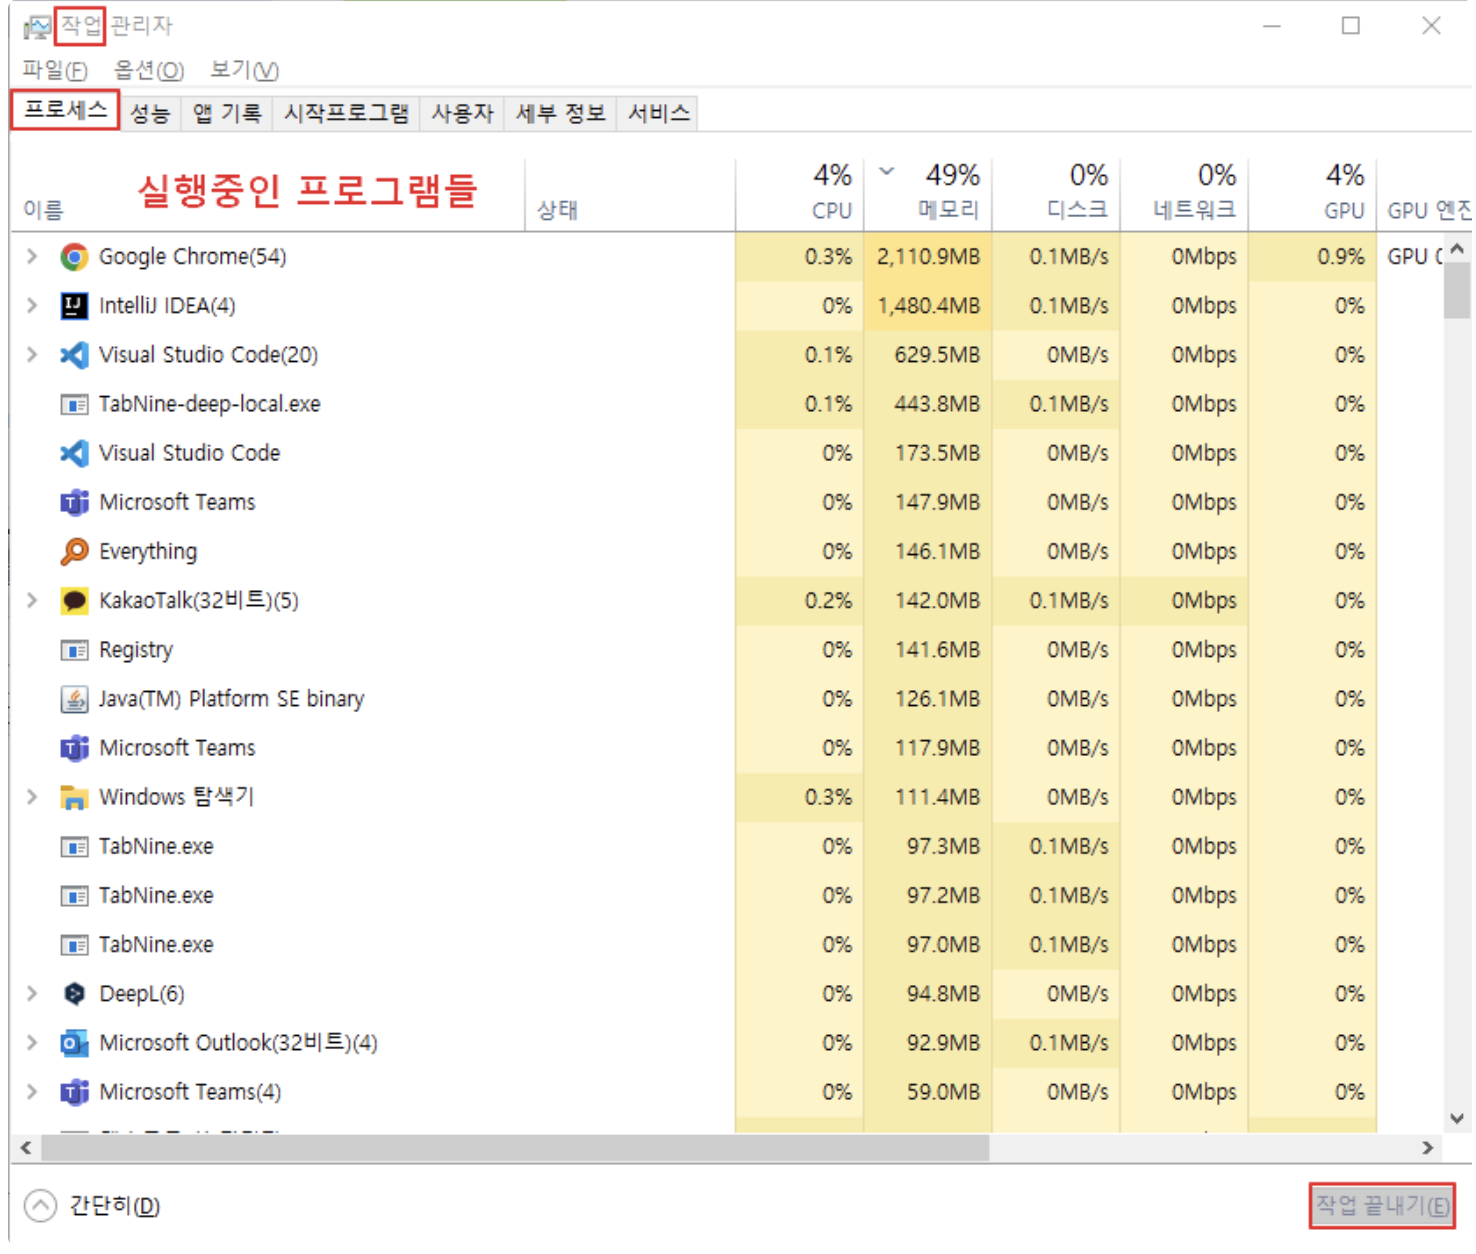Image resolution: width=1476 pixels, height=1254 pixels.
Task: Click the 94.8MB memory value for DeepL
Action: (943, 993)
